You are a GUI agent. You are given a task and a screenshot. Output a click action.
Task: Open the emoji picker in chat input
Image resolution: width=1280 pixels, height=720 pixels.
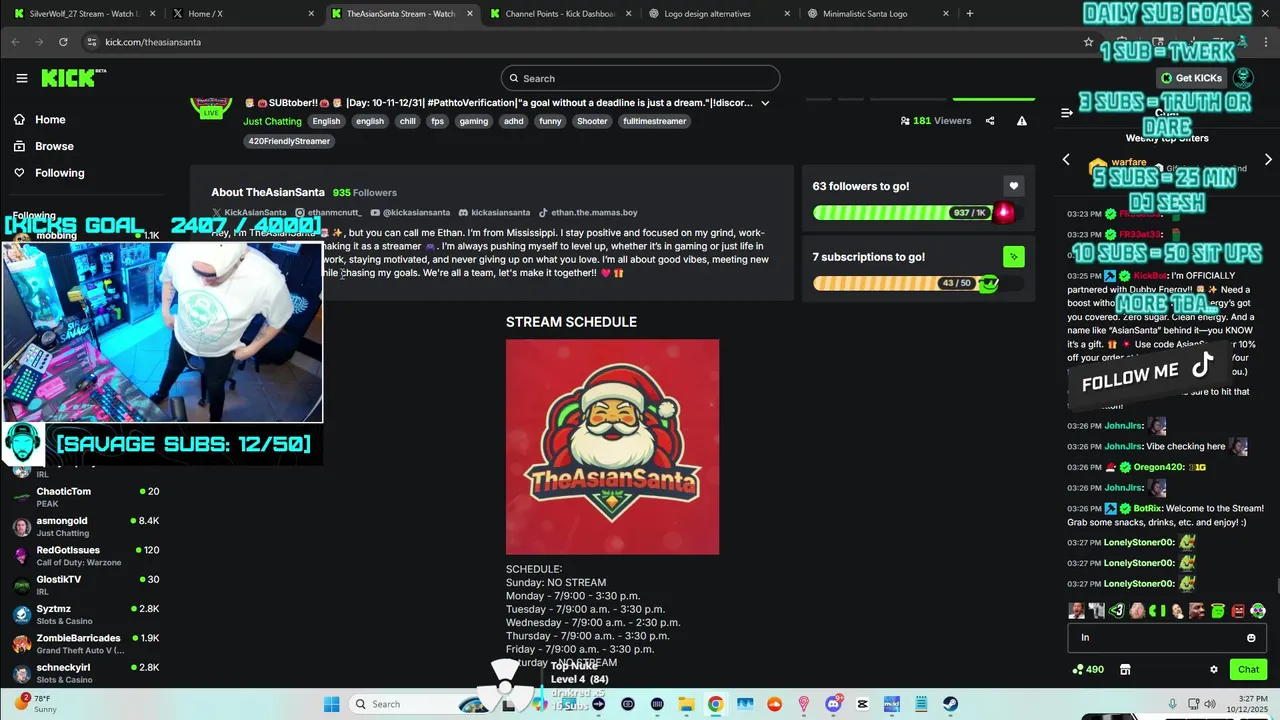click(x=1251, y=638)
